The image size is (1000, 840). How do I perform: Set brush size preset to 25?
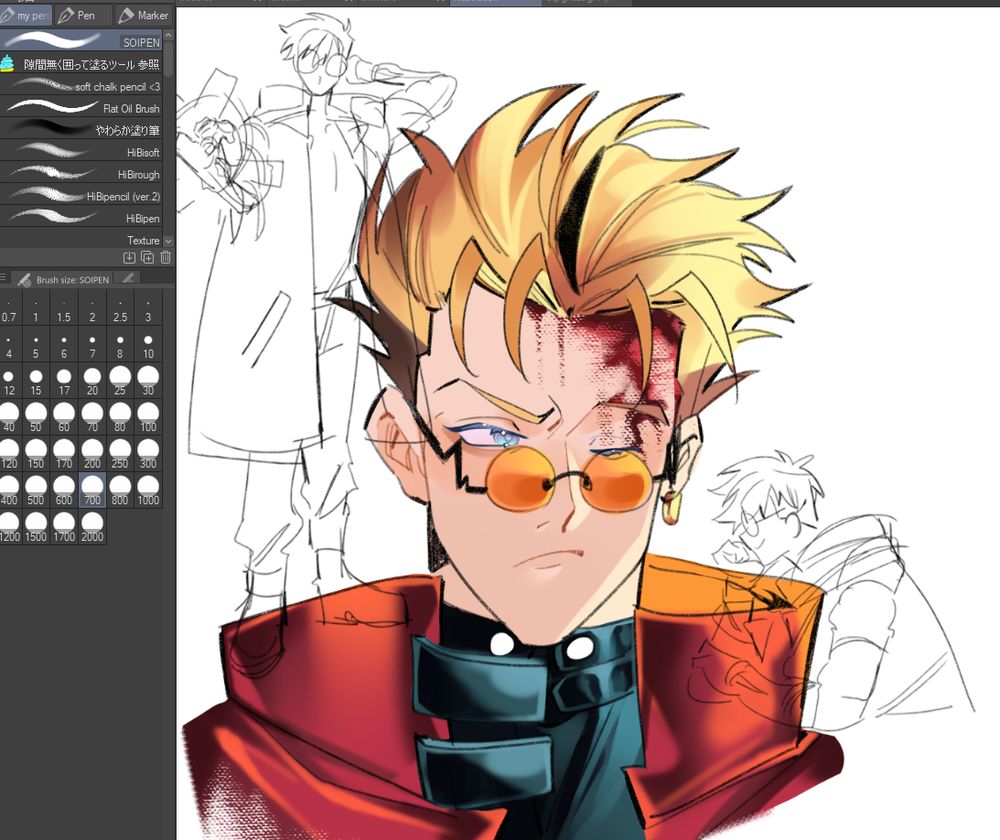(x=120, y=381)
